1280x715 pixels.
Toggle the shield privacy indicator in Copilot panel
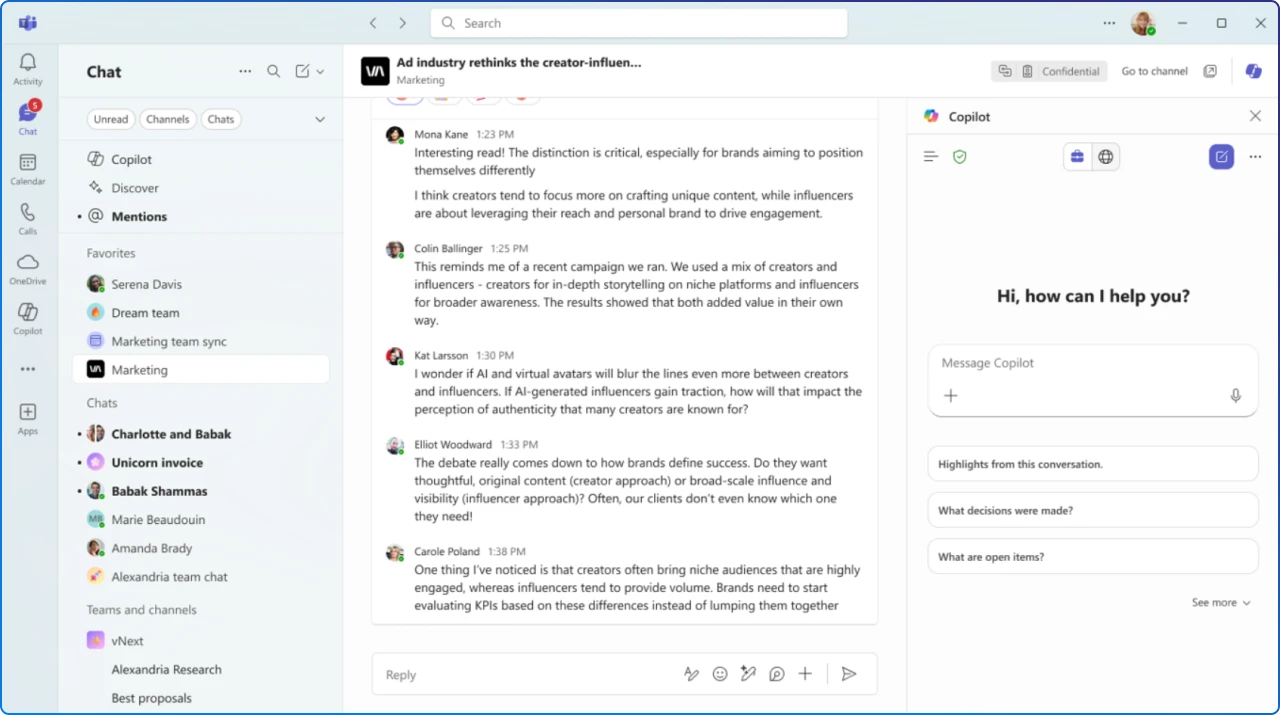(x=960, y=156)
